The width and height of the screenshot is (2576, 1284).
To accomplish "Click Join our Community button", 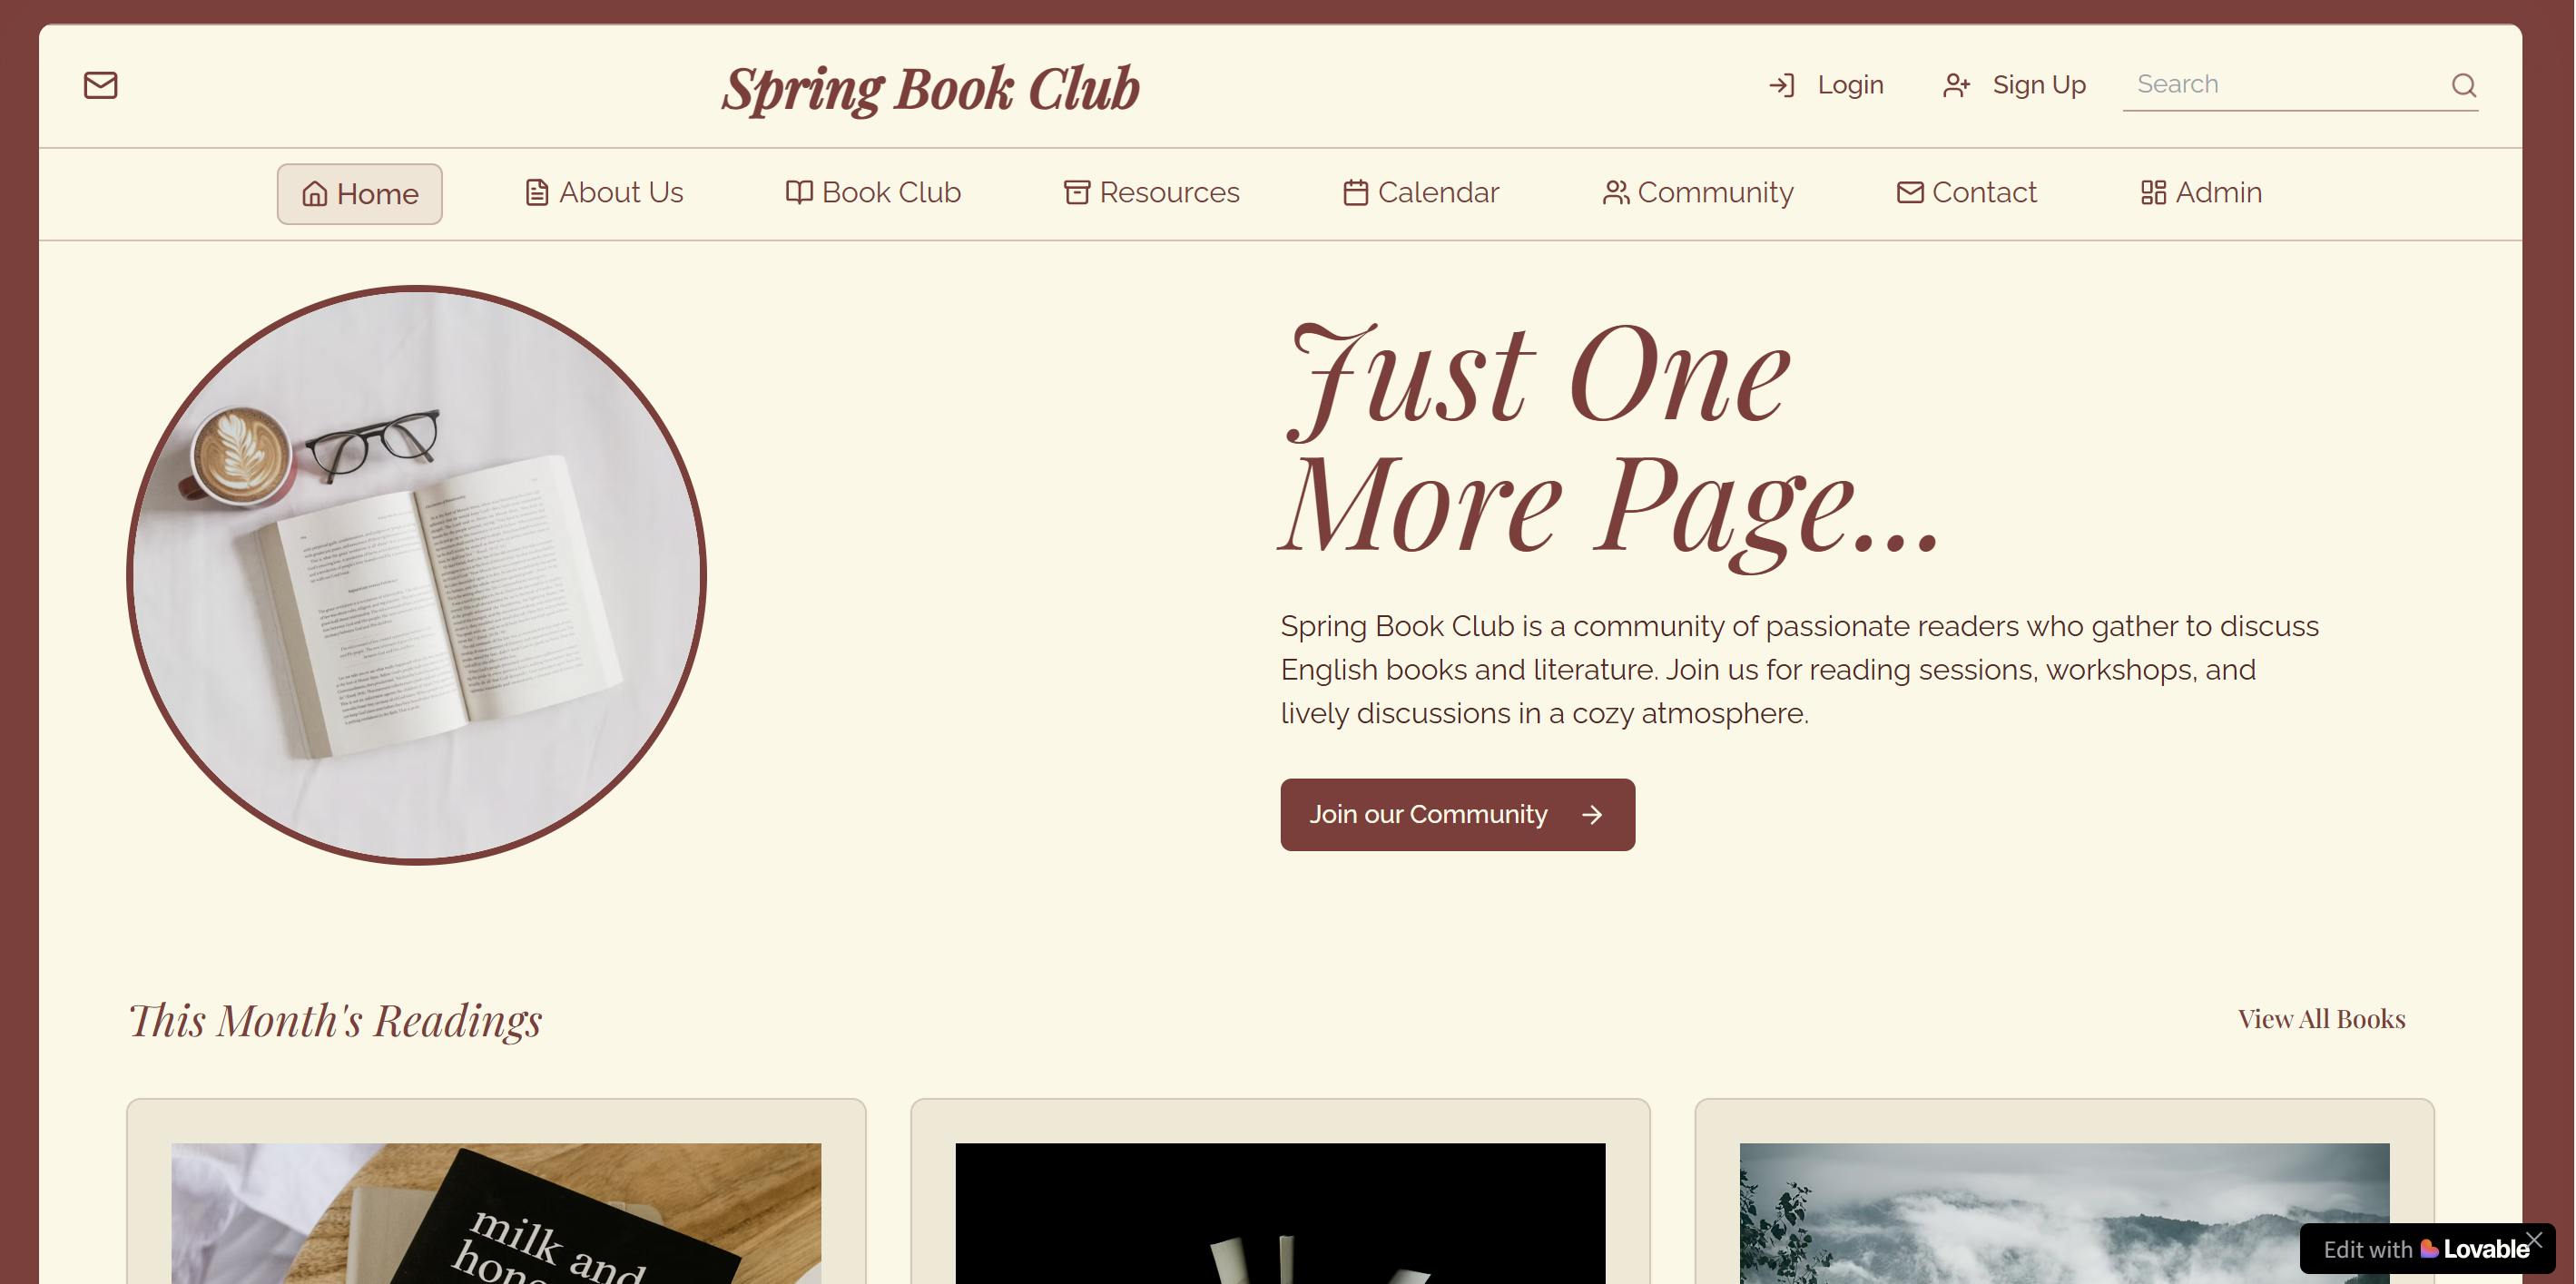I will click(x=1457, y=814).
